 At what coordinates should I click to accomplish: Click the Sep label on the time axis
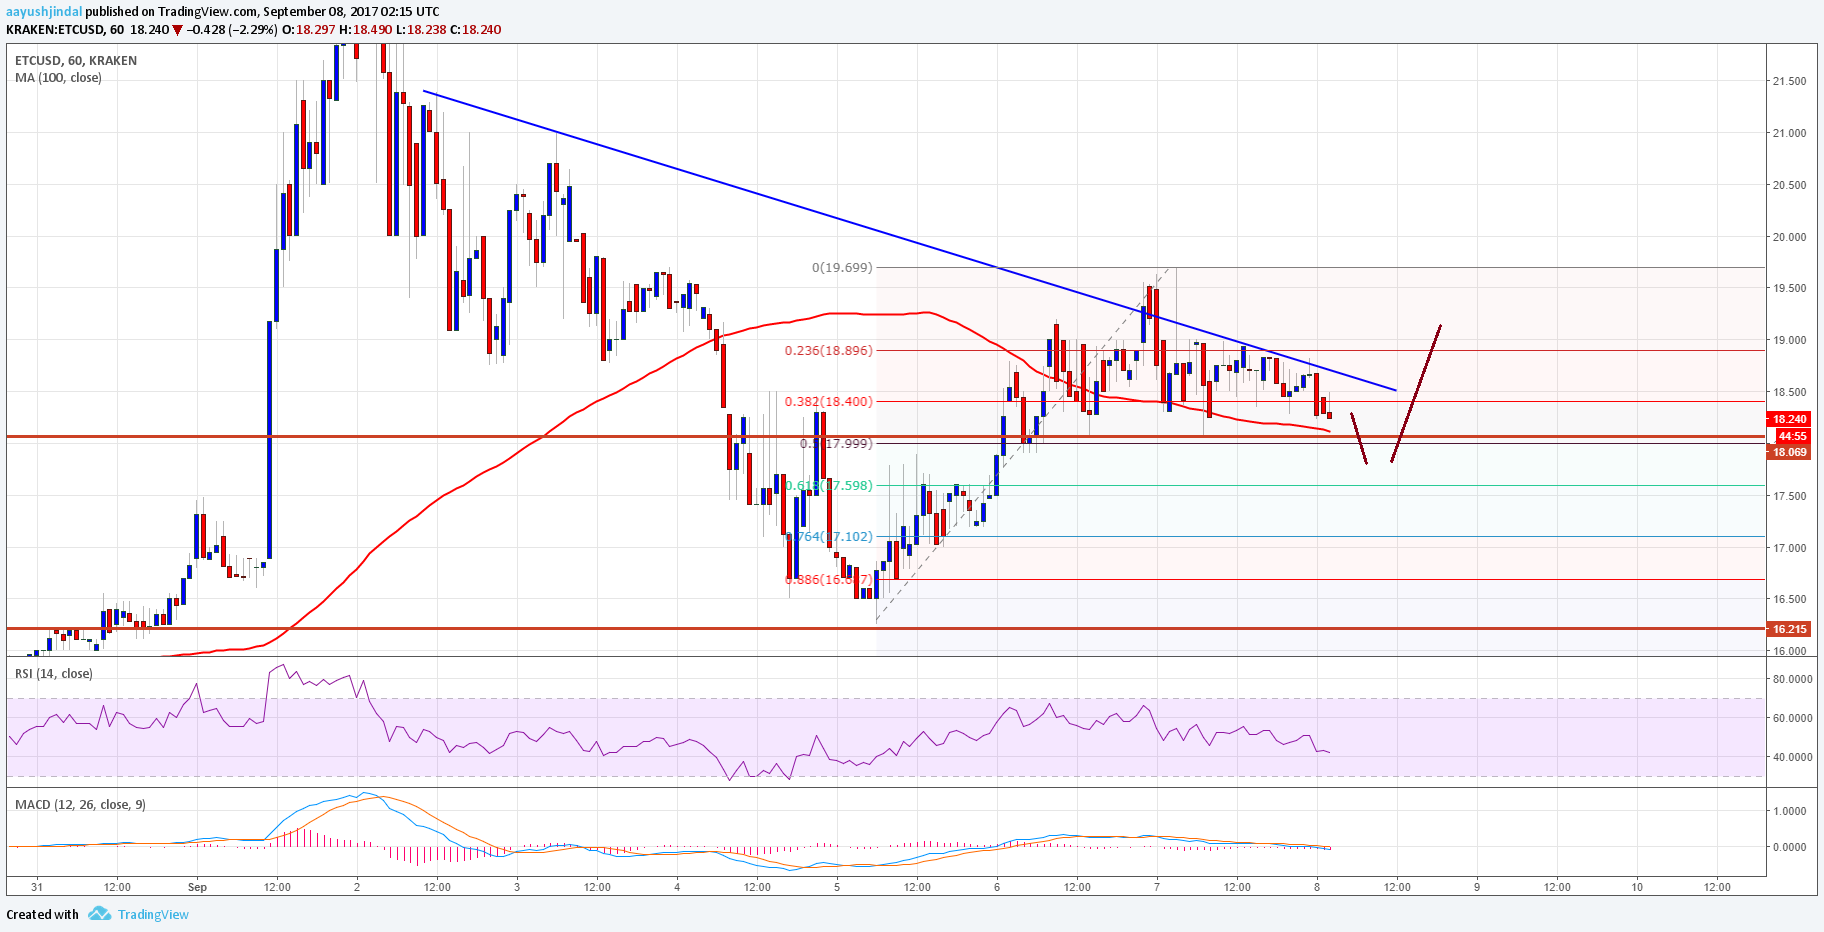pyautogui.click(x=197, y=886)
